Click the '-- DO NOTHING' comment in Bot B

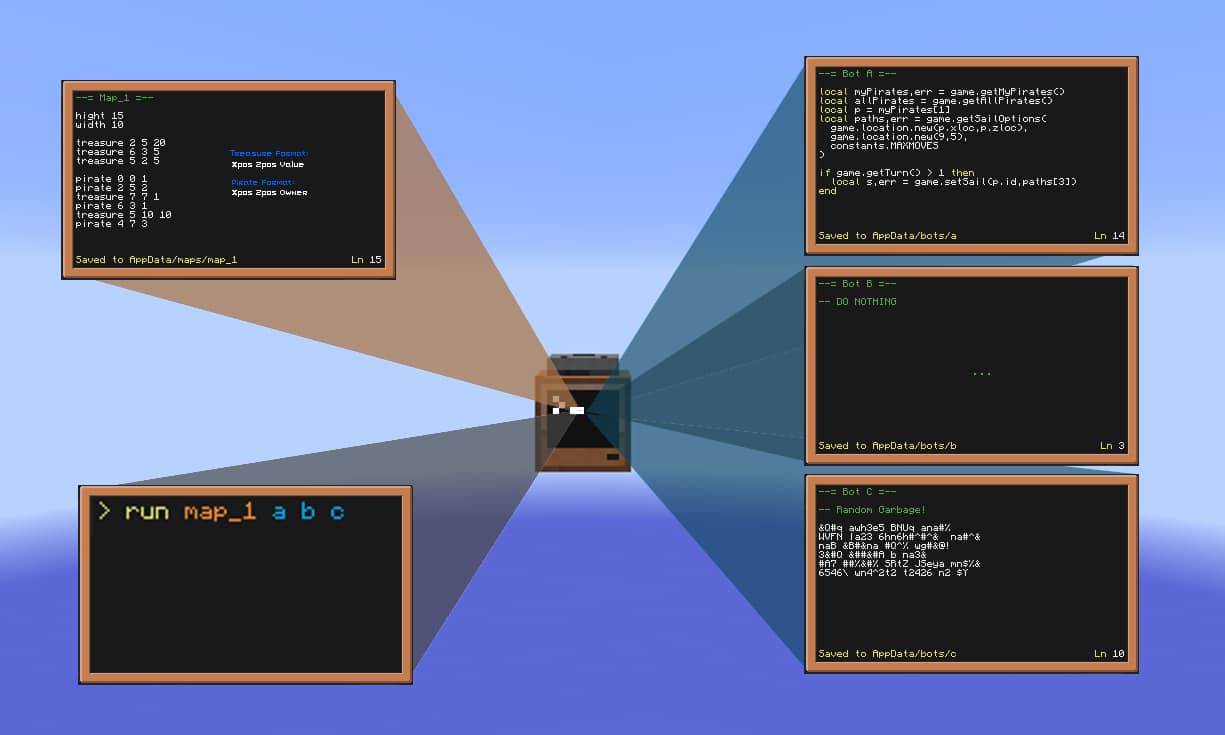tap(857, 301)
